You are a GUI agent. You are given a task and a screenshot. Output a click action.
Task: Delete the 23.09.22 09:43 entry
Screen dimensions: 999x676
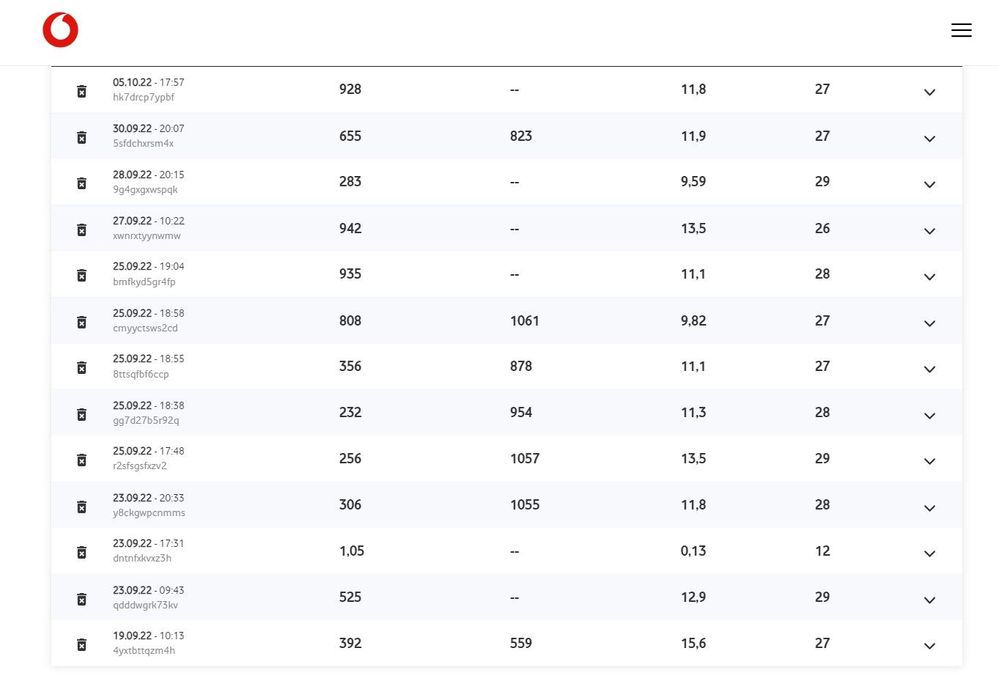click(x=82, y=598)
